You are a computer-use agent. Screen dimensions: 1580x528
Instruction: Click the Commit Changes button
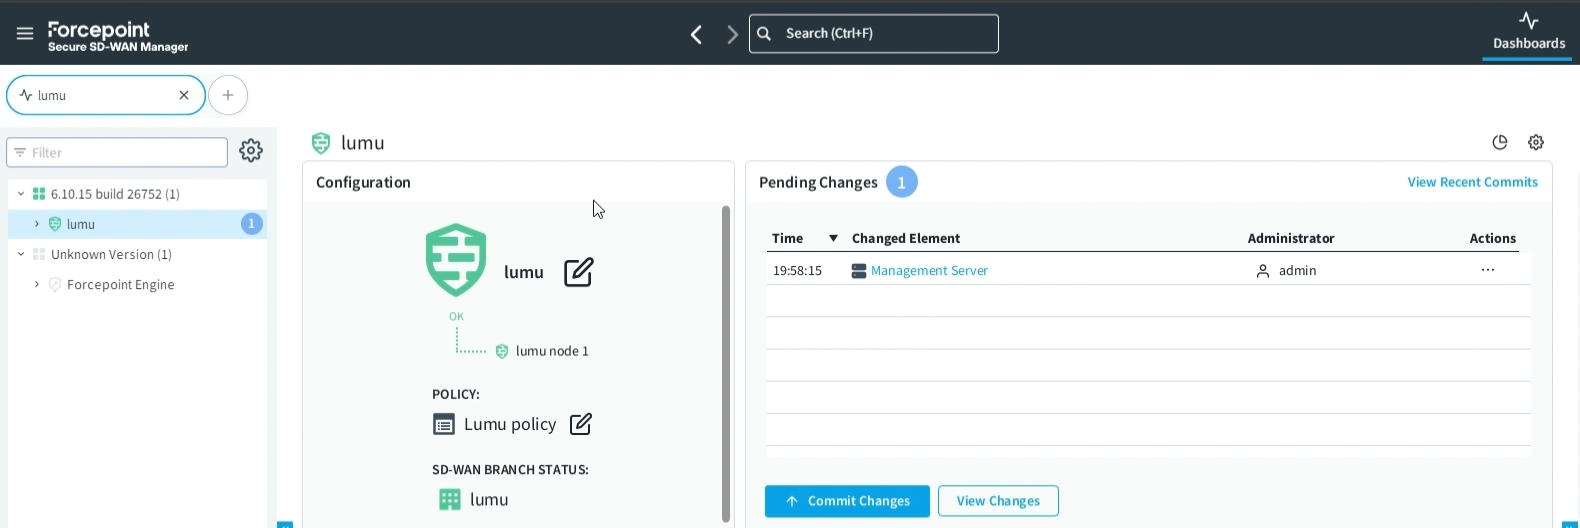click(847, 501)
